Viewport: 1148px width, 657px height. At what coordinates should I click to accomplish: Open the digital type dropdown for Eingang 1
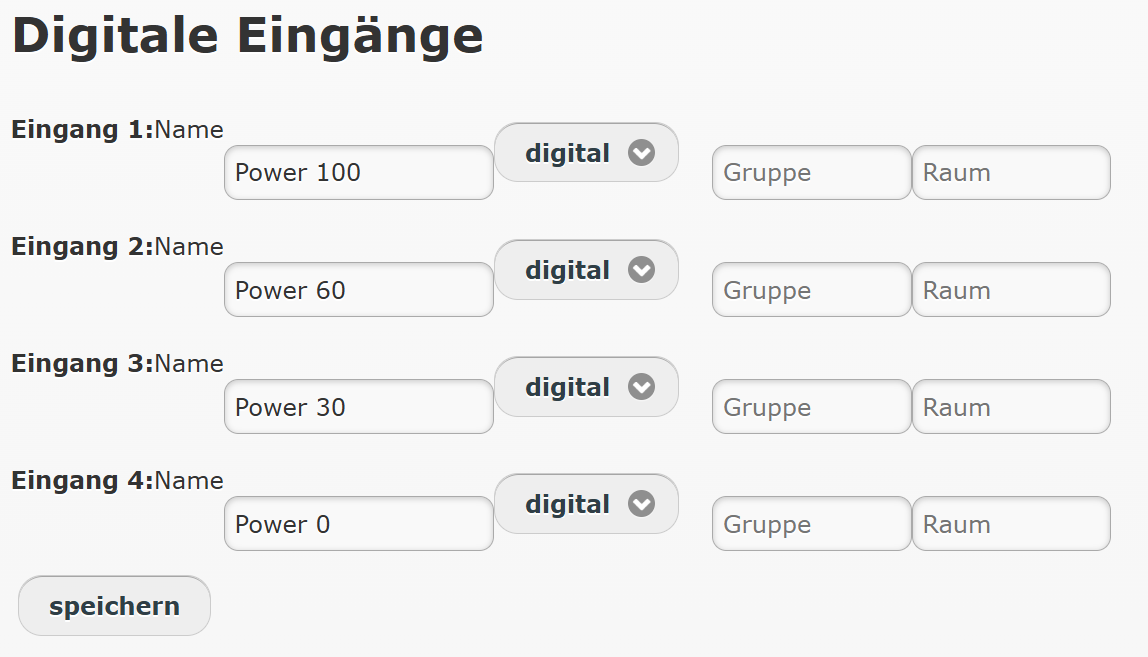pyautogui.click(x=586, y=153)
